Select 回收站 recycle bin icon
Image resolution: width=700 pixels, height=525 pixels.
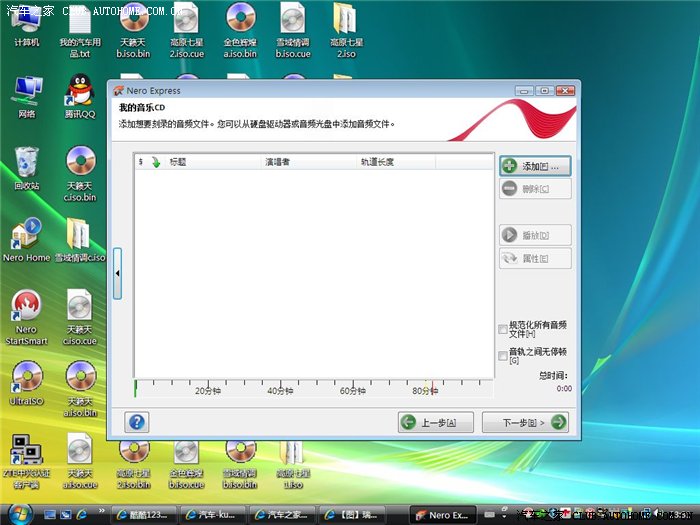click(26, 168)
